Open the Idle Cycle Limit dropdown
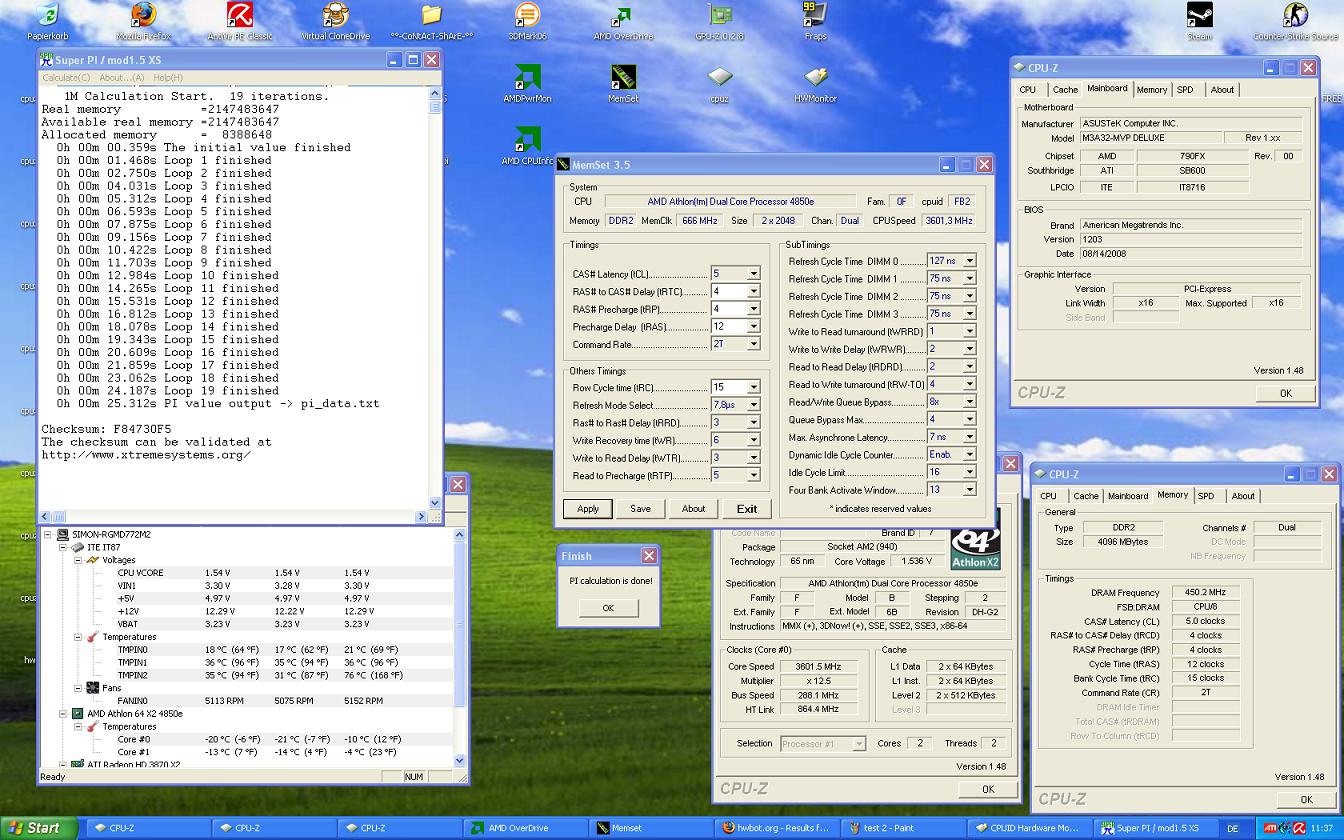Screen dimensions: 1344x840 click(969, 472)
